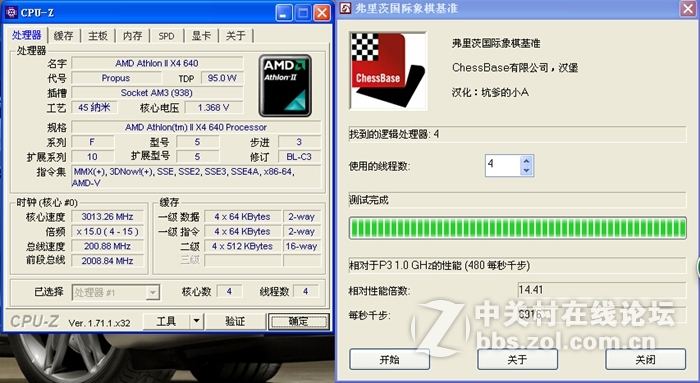Click the AMD Athlon(tm) II X4 640 Processor specification
The image size is (700, 383).
point(196,127)
